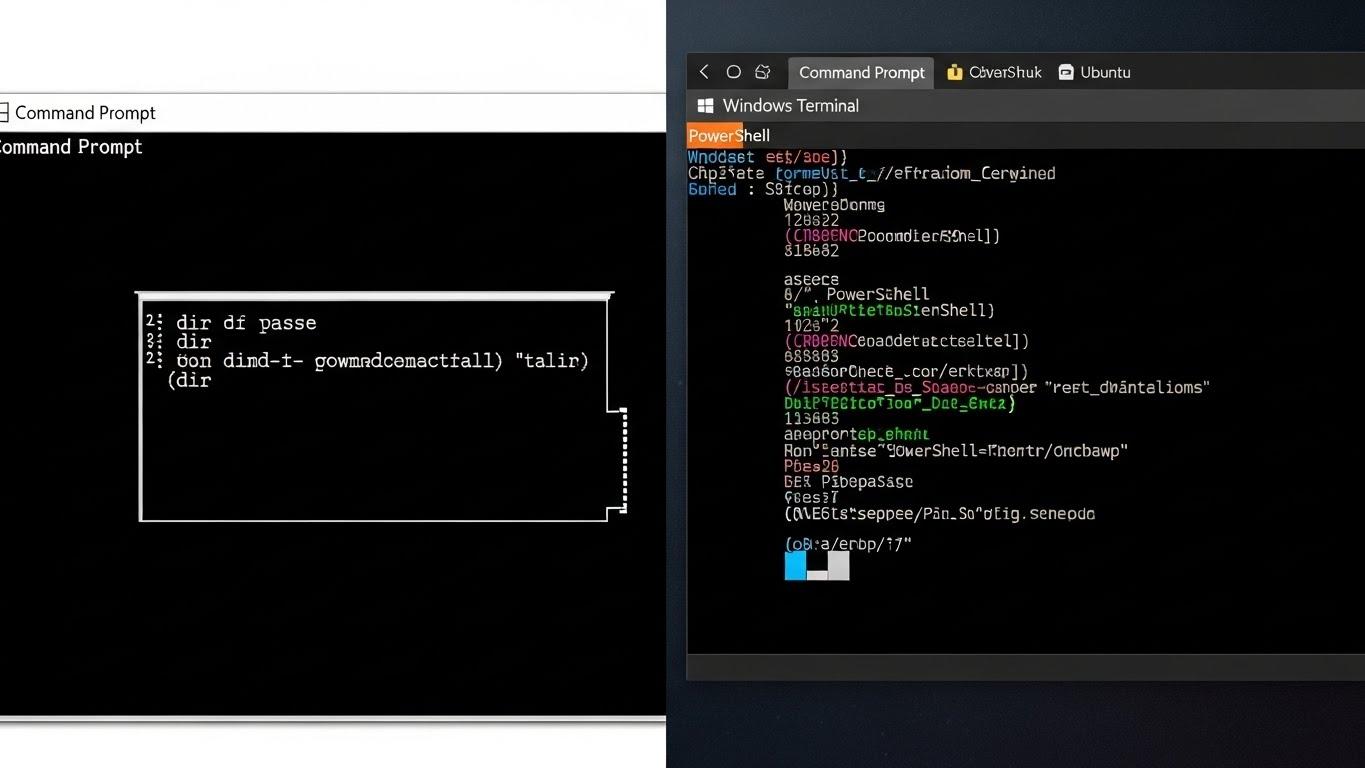Click the blue color block at the terminal bottom

pyautogui.click(x=794, y=566)
